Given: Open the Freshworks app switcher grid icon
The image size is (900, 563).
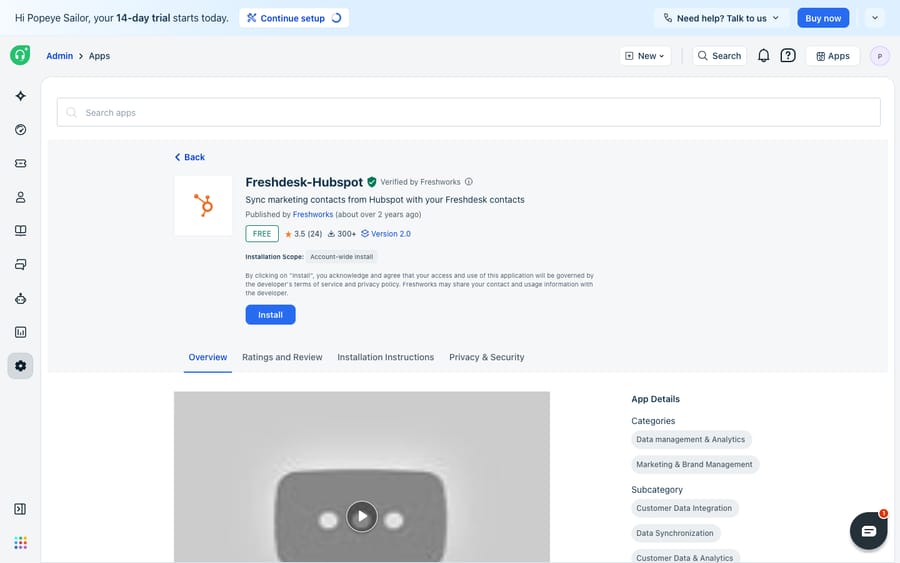Looking at the screenshot, I should (21, 542).
